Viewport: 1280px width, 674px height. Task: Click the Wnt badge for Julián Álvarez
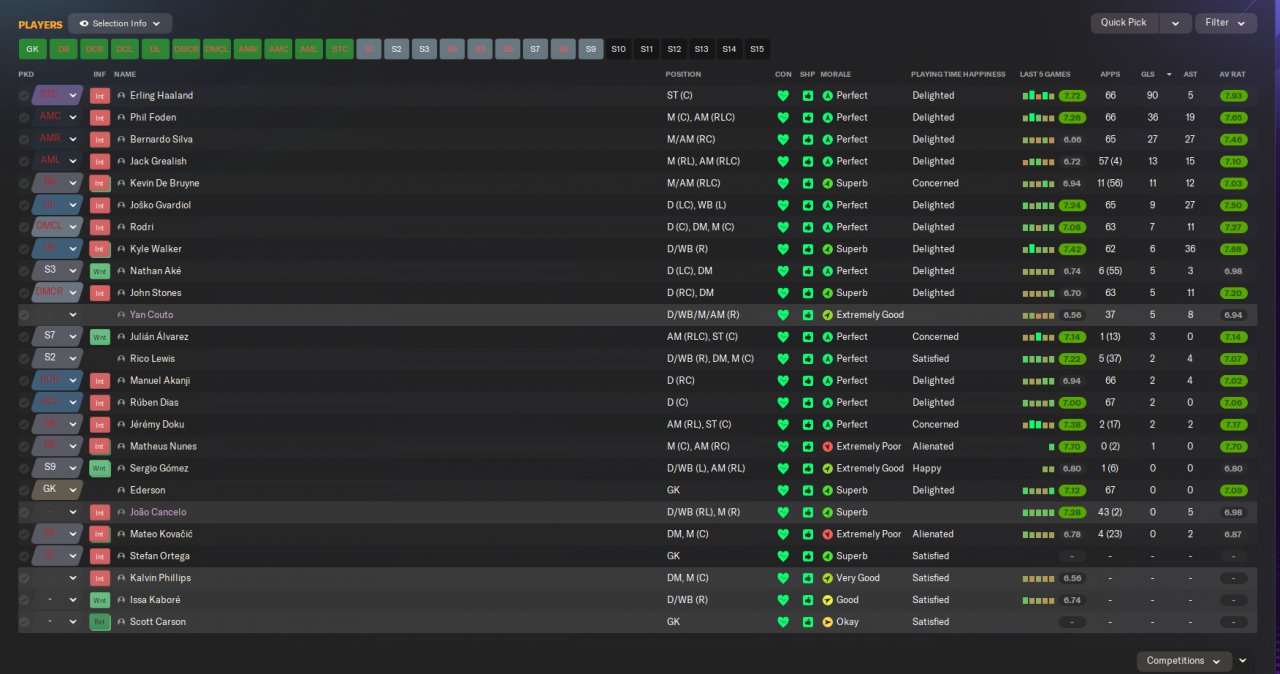100,337
